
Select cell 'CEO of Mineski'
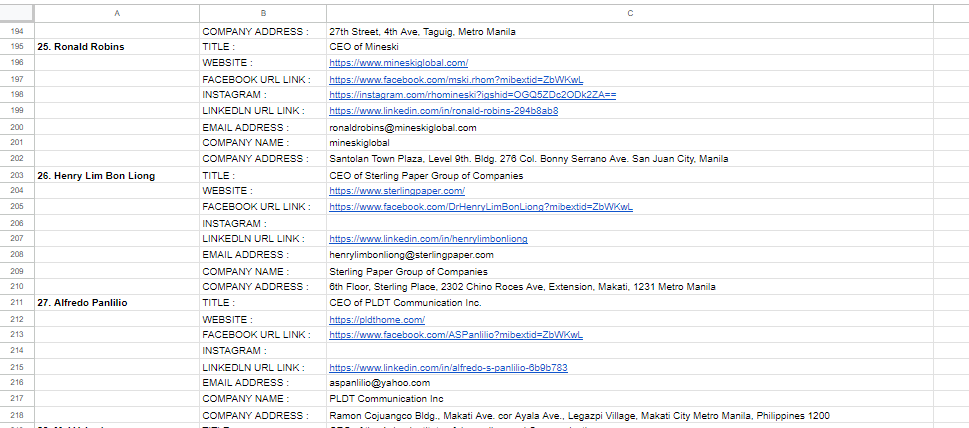click(x=630, y=46)
